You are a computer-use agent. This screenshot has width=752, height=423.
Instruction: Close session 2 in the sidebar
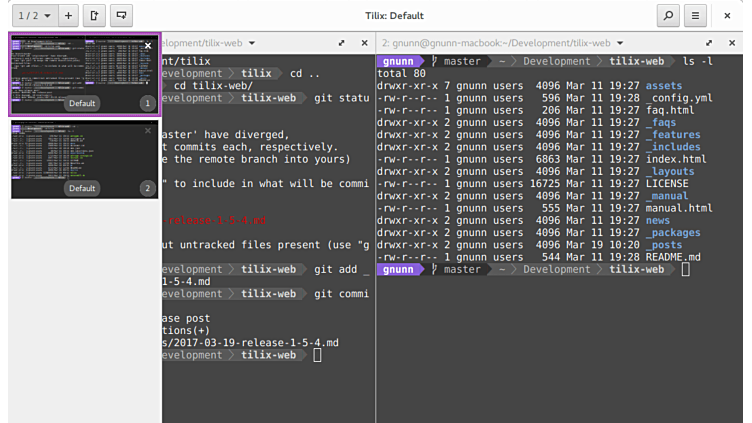(148, 130)
